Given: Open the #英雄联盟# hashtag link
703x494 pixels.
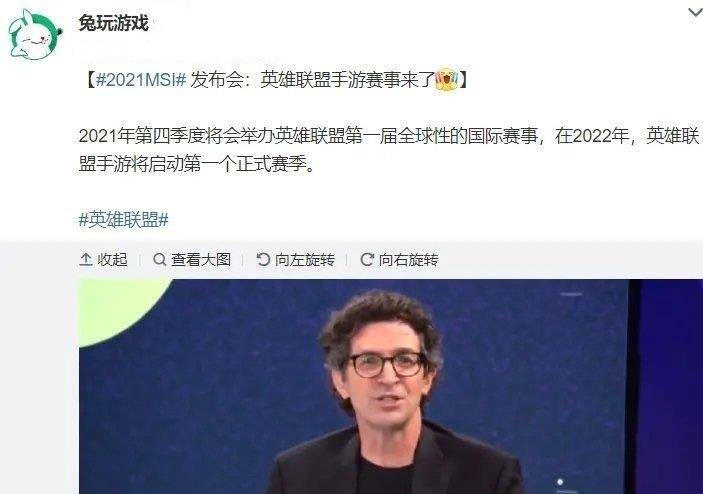Looking at the screenshot, I should (x=123, y=220).
